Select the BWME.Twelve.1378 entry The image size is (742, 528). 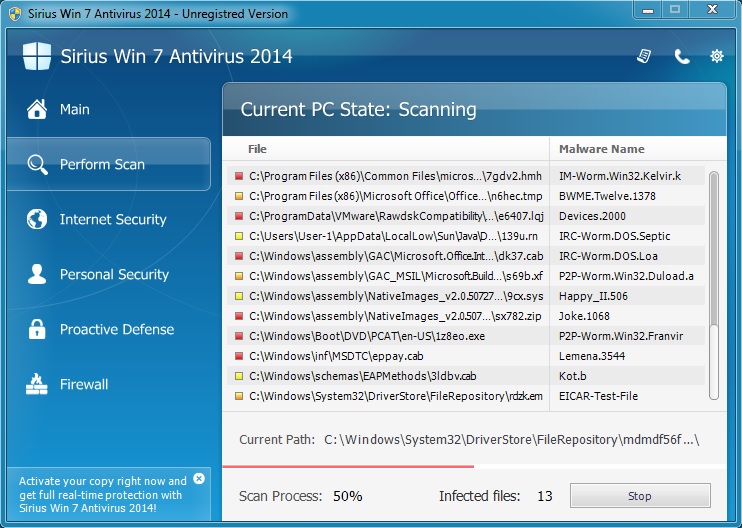click(607, 196)
